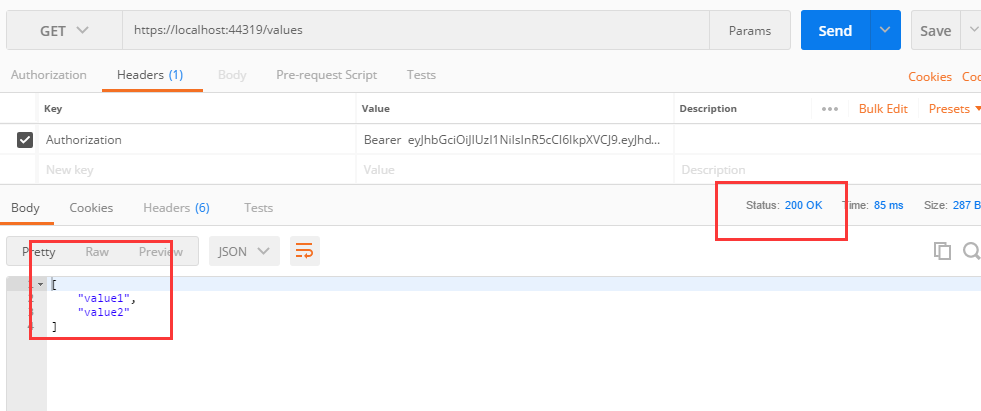This screenshot has height=411, width=981.
Task: Click the Params button
Action: point(749,30)
